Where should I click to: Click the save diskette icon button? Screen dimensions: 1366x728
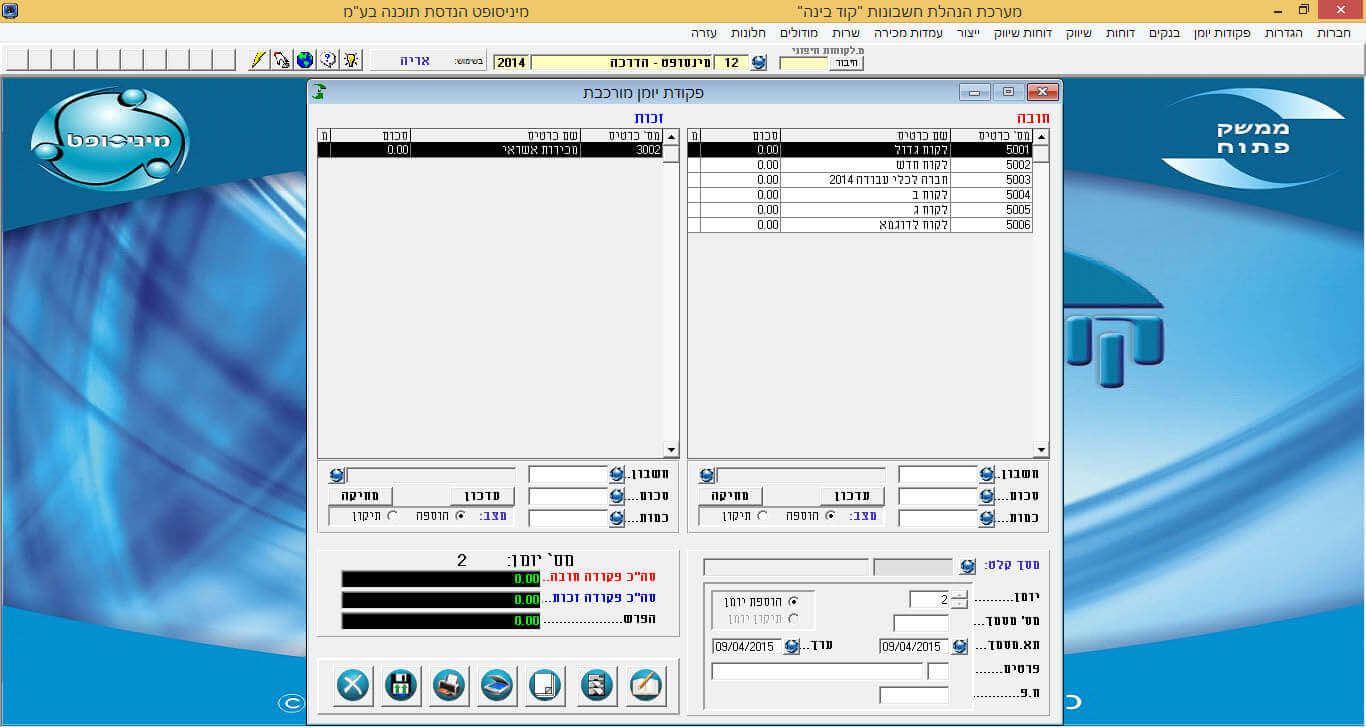point(401,685)
